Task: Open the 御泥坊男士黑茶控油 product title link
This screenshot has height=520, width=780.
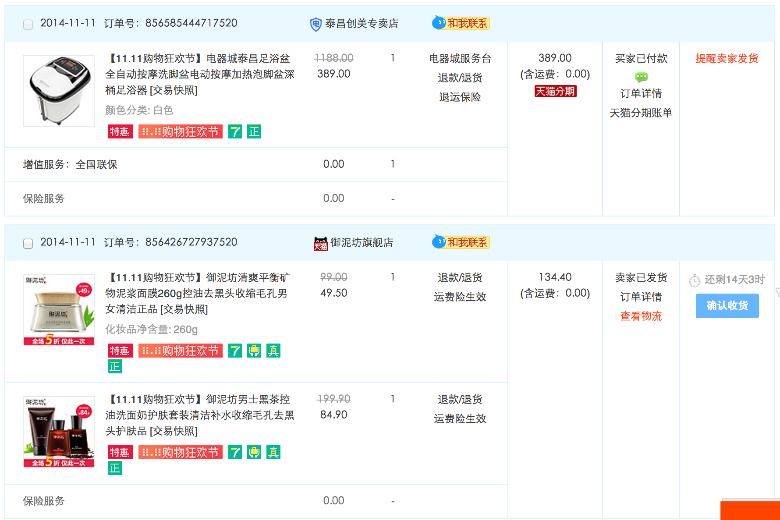Action: point(199,415)
